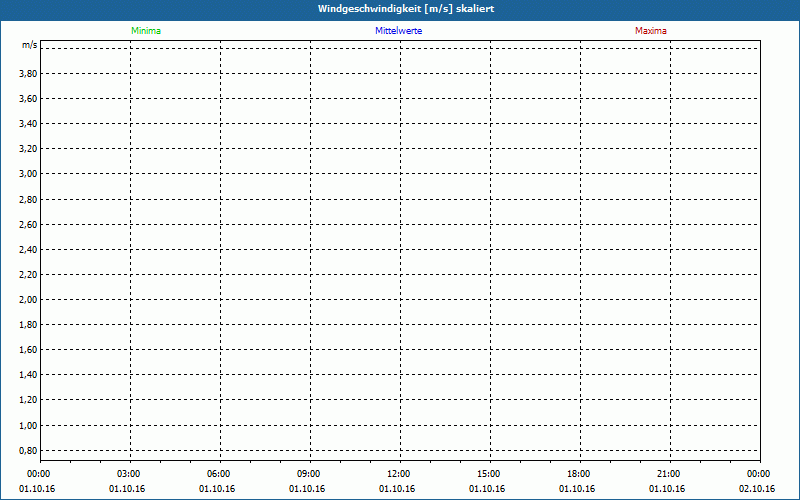Click the 2,00 y-axis value
Image resolution: width=800 pixels, height=500 pixels.
point(28,300)
